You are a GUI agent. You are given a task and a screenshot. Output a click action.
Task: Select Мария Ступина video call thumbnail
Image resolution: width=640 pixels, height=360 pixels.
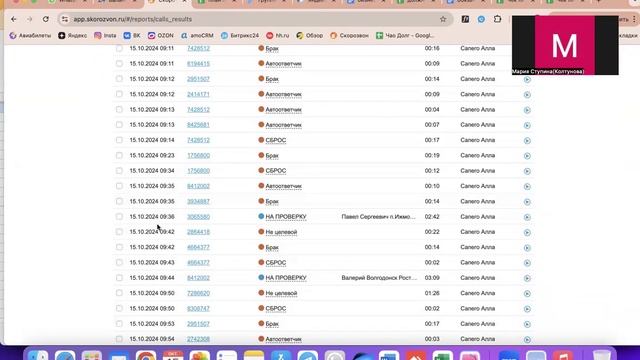point(565,45)
